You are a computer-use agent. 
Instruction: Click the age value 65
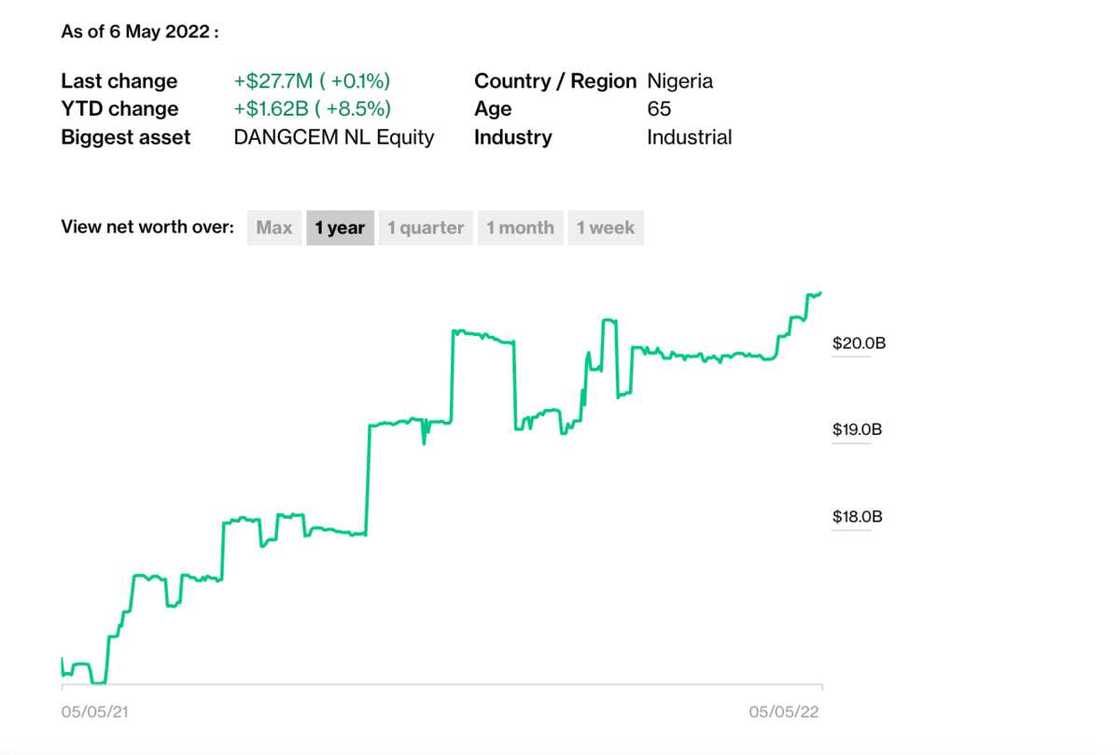point(659,109)
